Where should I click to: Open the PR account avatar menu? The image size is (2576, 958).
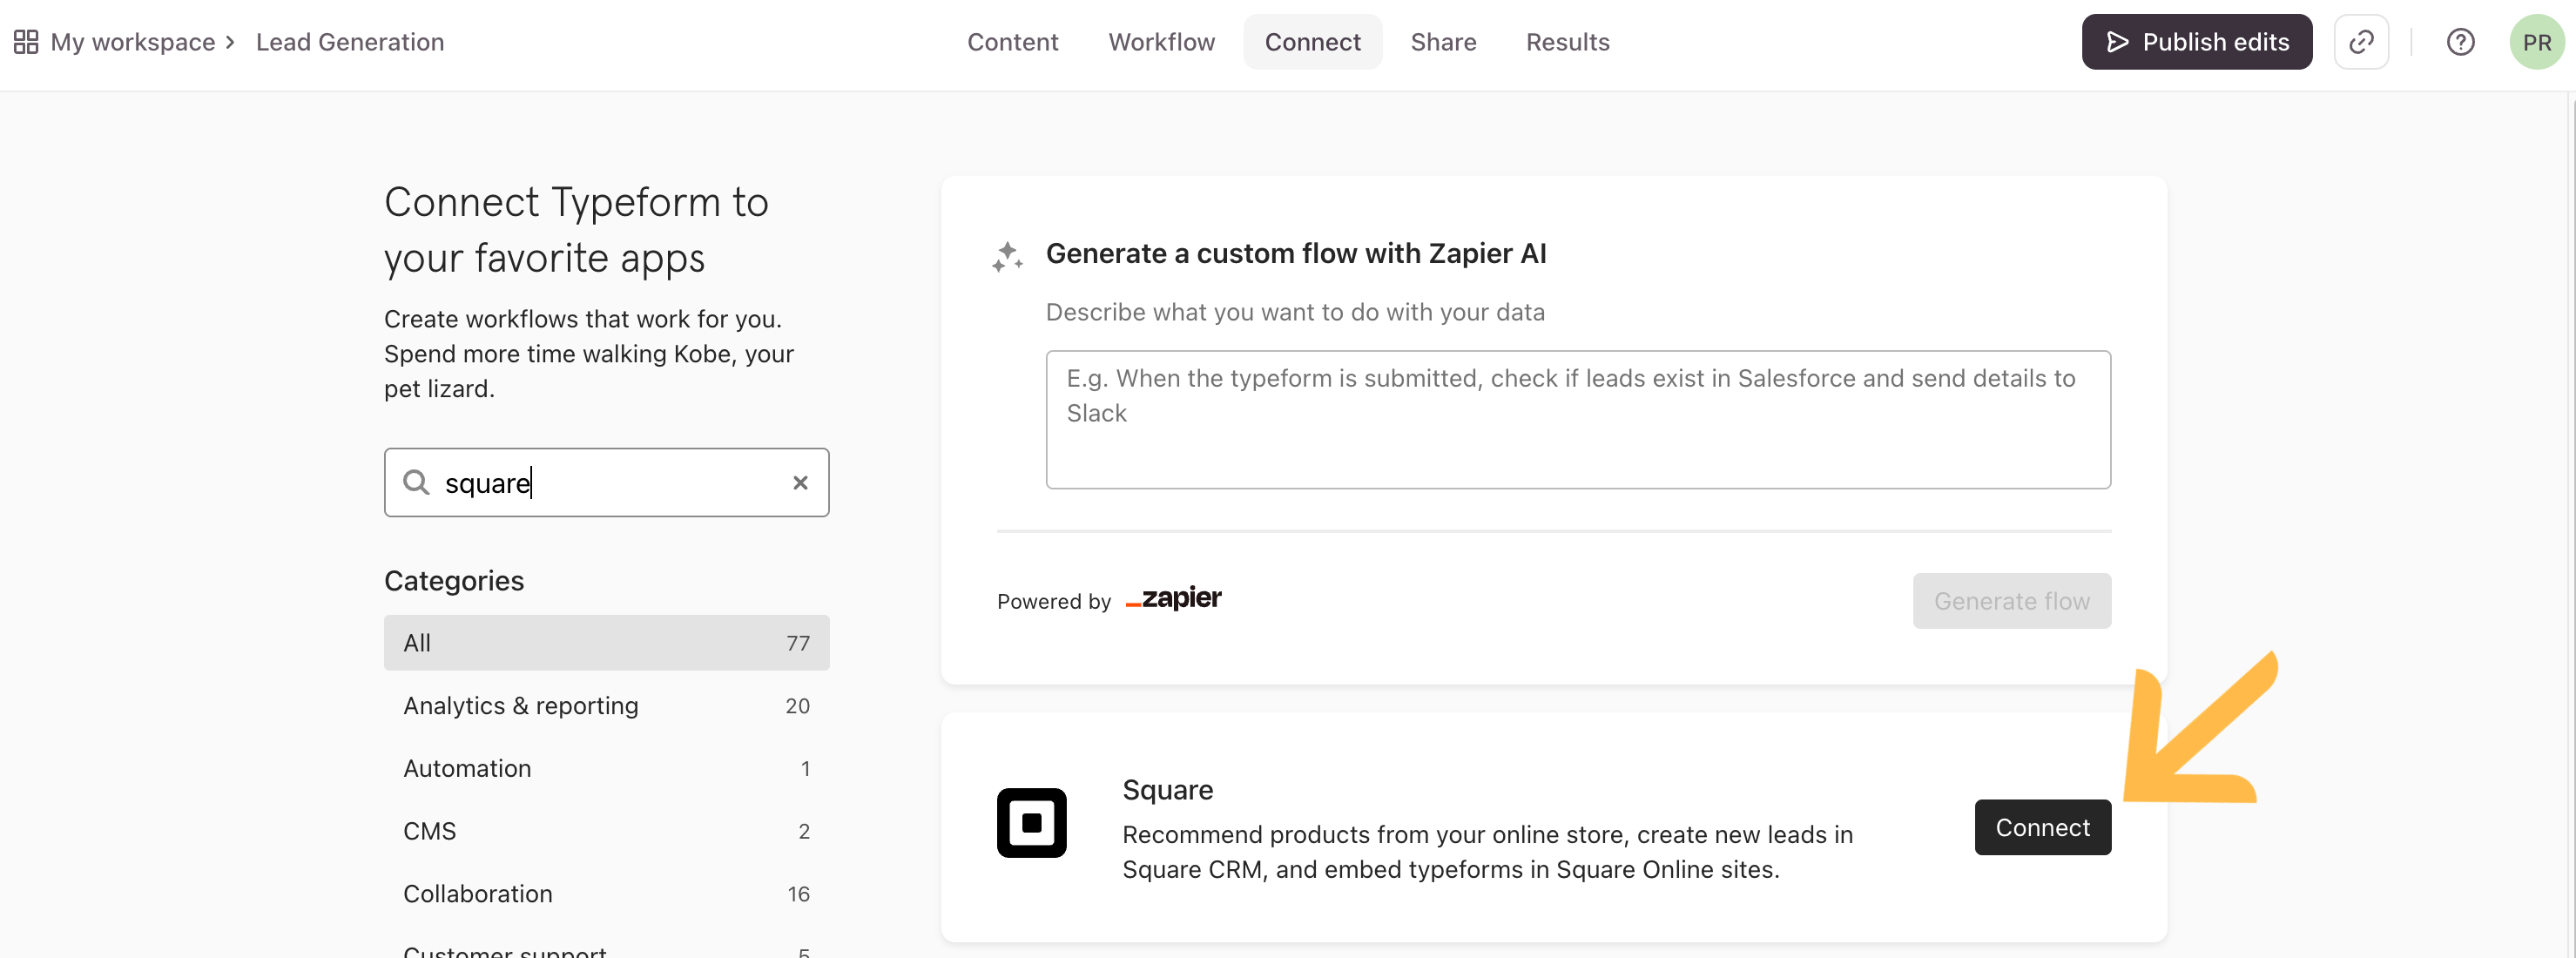2536,42
